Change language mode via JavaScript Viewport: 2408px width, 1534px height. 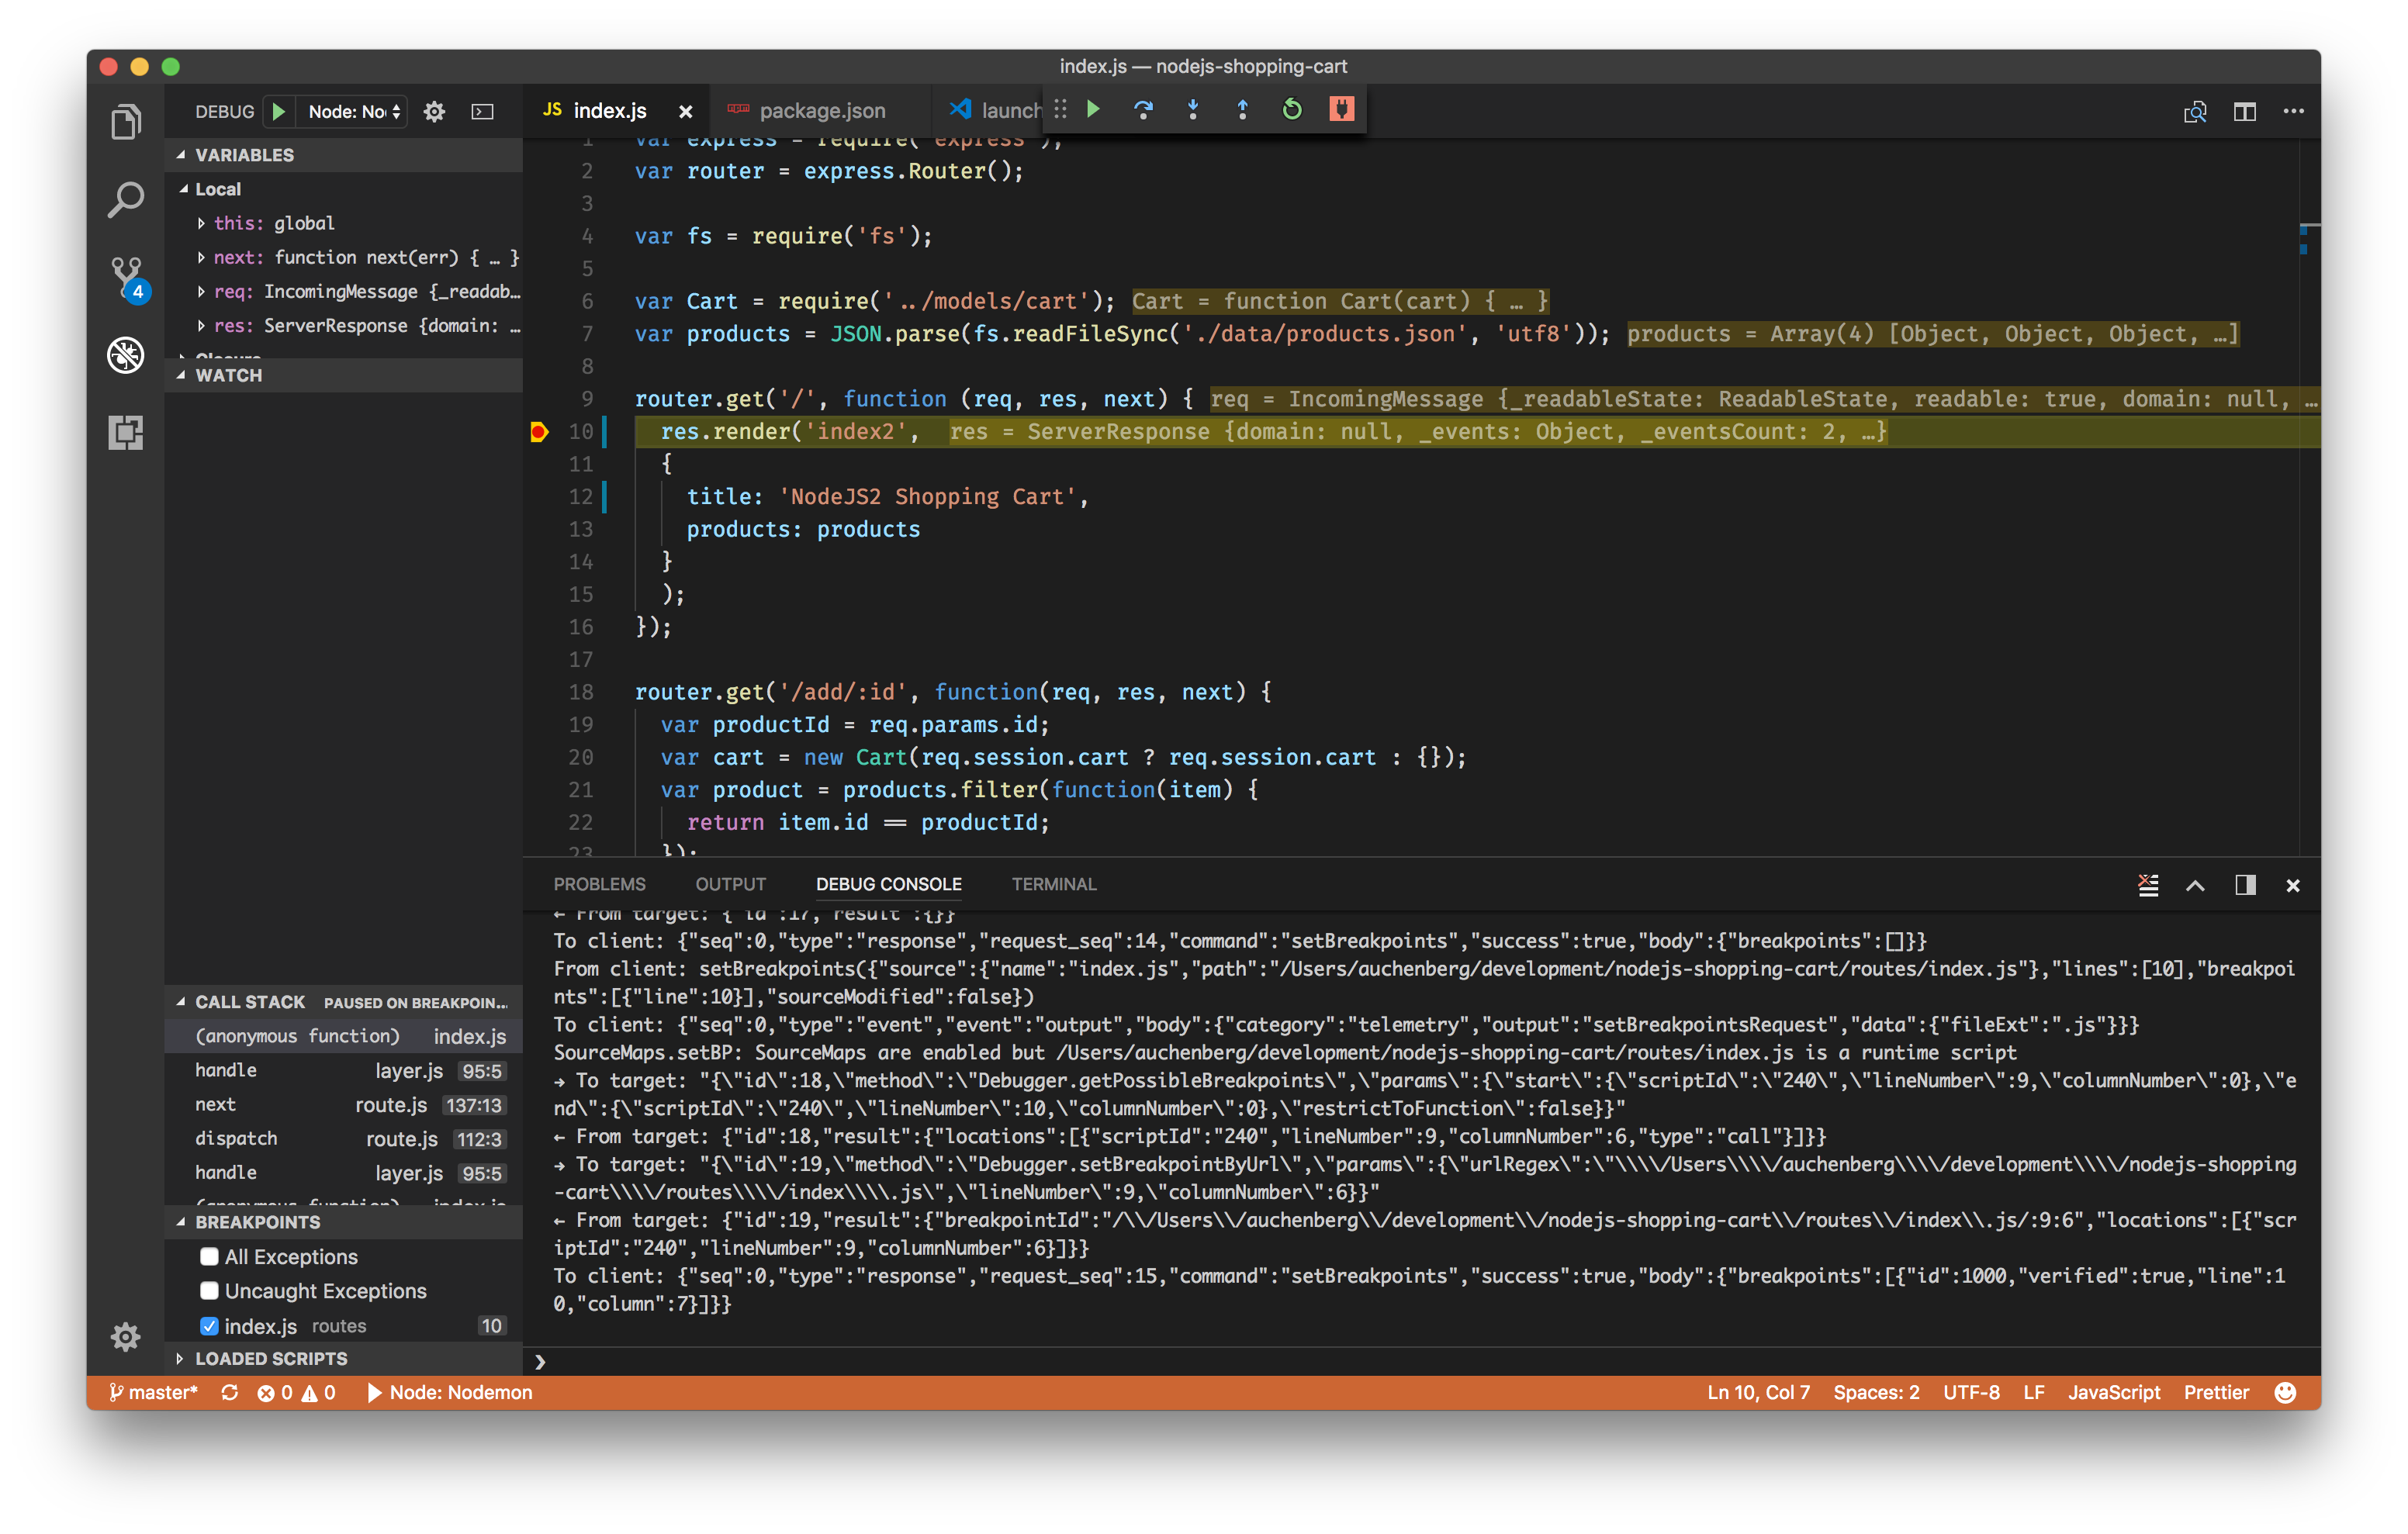click(2113, 1392)
